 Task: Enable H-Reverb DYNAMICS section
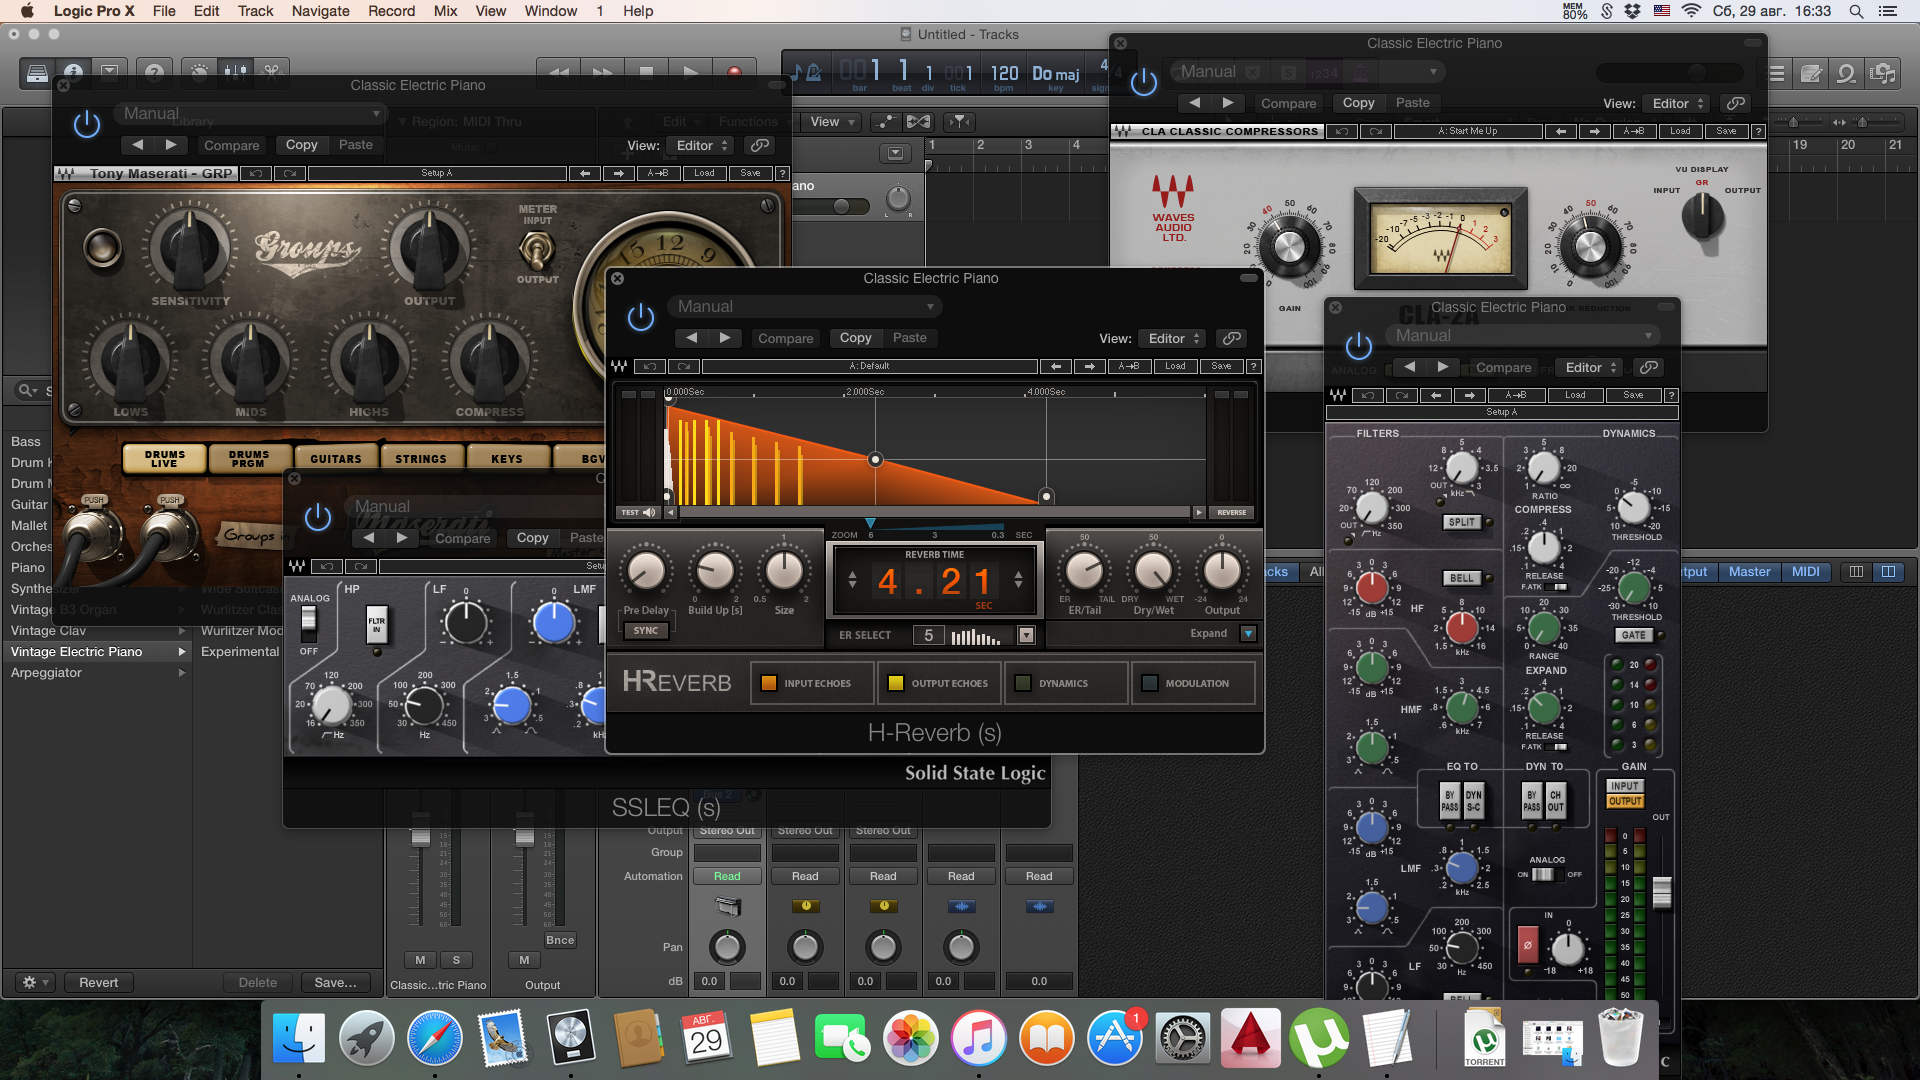pyautogui.click(x=1023, y=683)
